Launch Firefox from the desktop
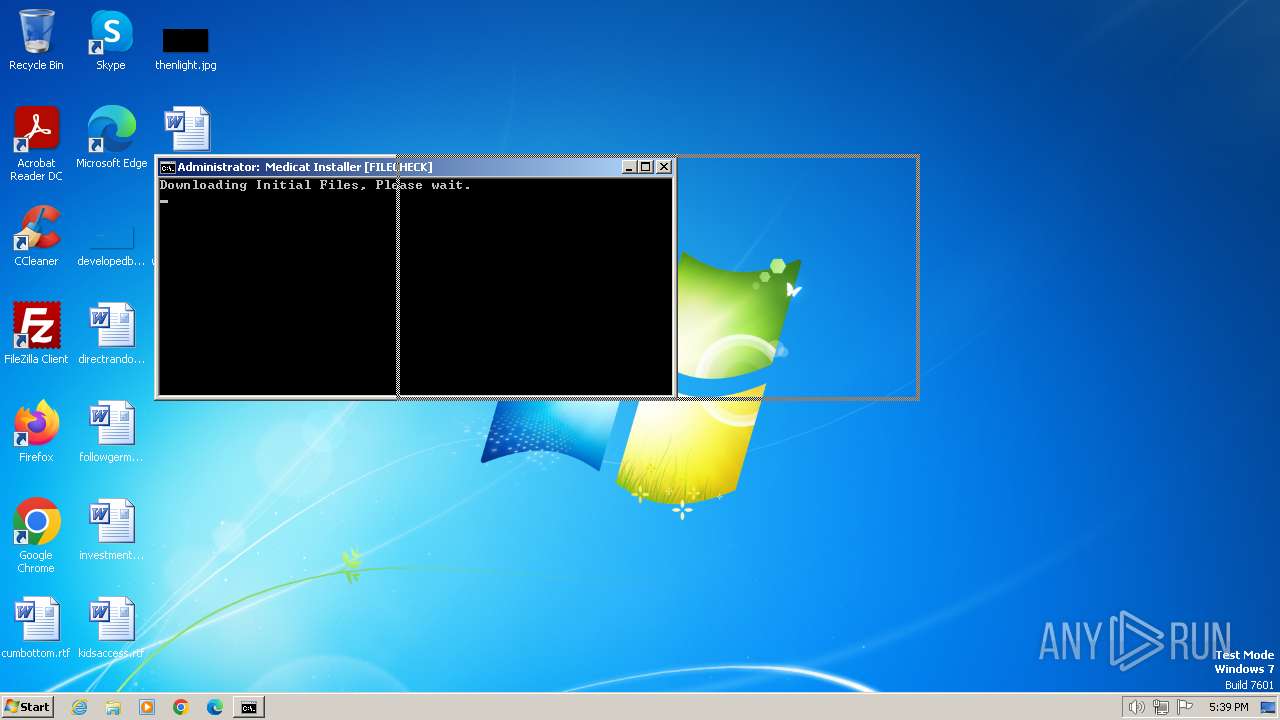The height and width of the screenshot is (720, 1280). point(36,432)
